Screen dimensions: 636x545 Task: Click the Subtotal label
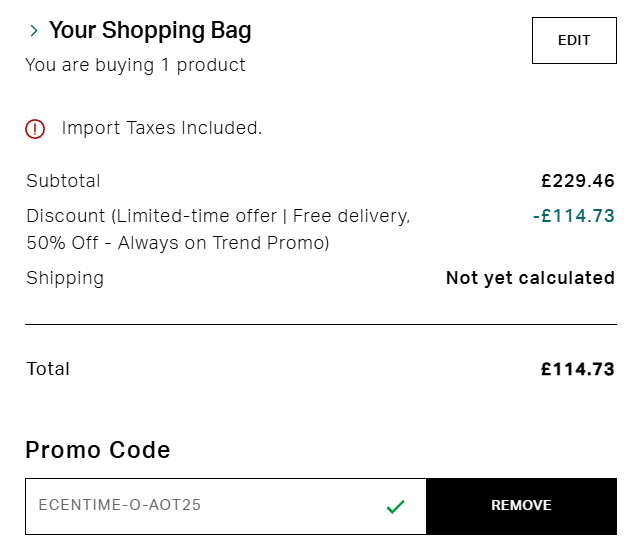63,181
